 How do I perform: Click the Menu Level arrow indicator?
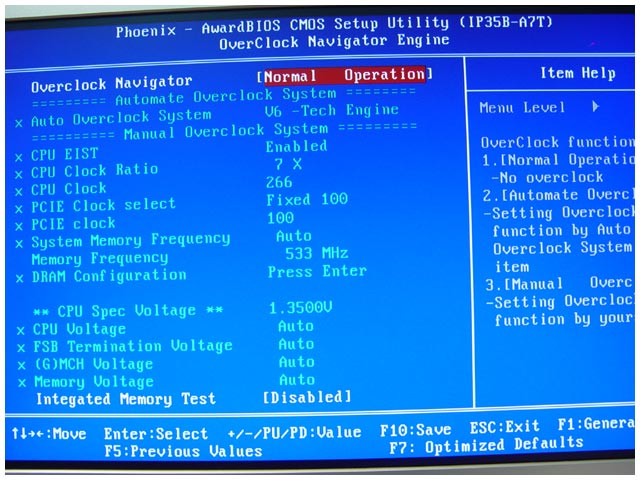[x=596, y=107]
